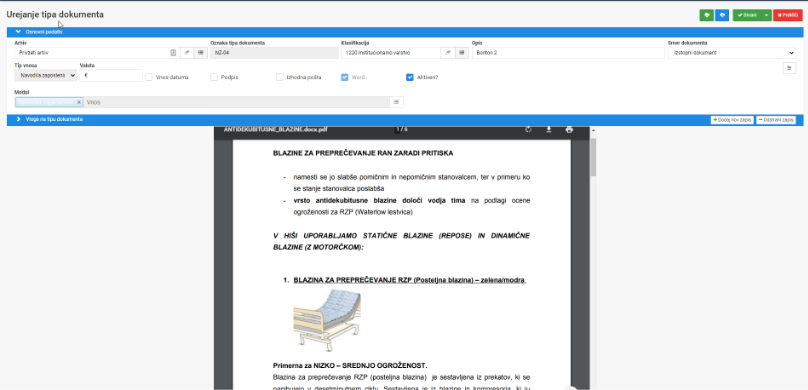The width and height of the screenshot is (808, 390).
Task: Open the Modul list icon
Action: (396, 102)
